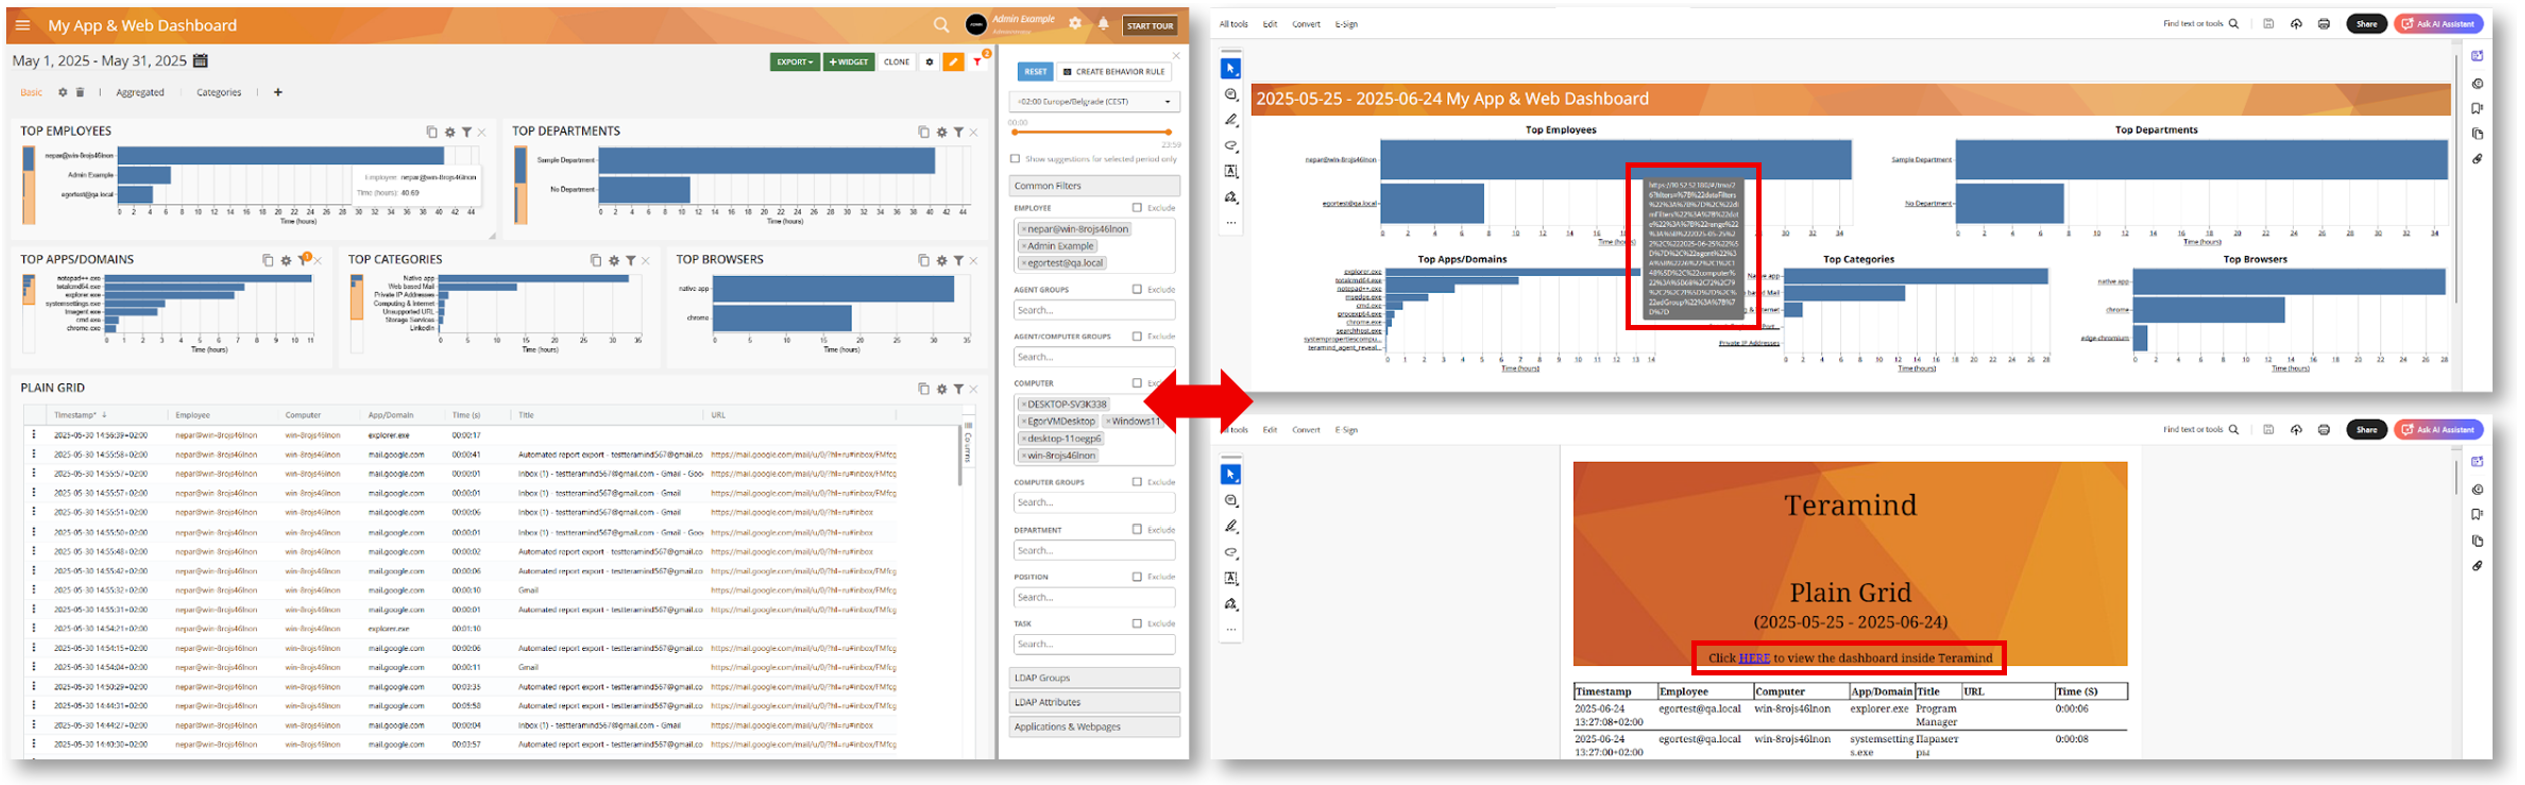This screenshot has height=785, width=2525.
Task: Open the Plain Grid widget filter
Action: (958, 388)
